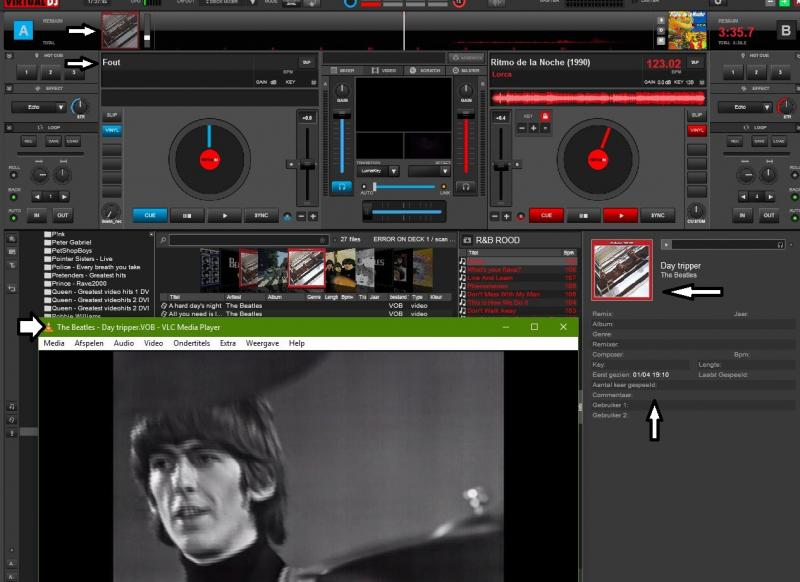Click the prelisten play icon in info panel
800x582 pixels.
pos(666,245)
